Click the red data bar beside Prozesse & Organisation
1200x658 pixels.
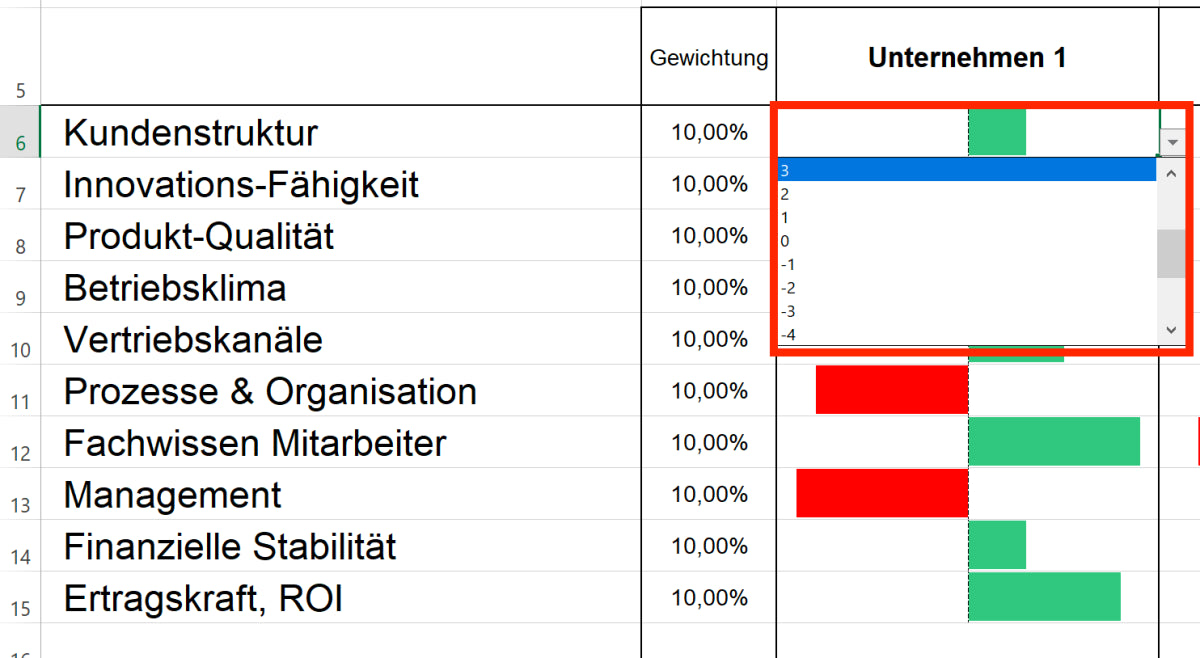890,390
